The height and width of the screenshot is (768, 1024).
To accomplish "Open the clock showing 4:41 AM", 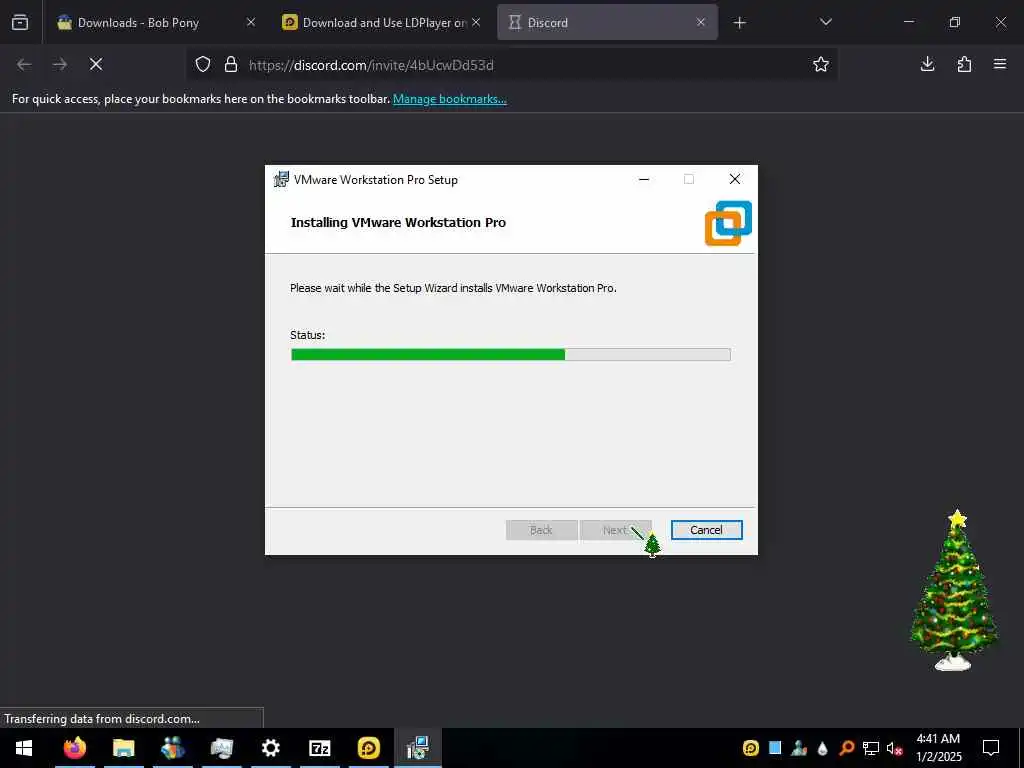I will (938, 748).
